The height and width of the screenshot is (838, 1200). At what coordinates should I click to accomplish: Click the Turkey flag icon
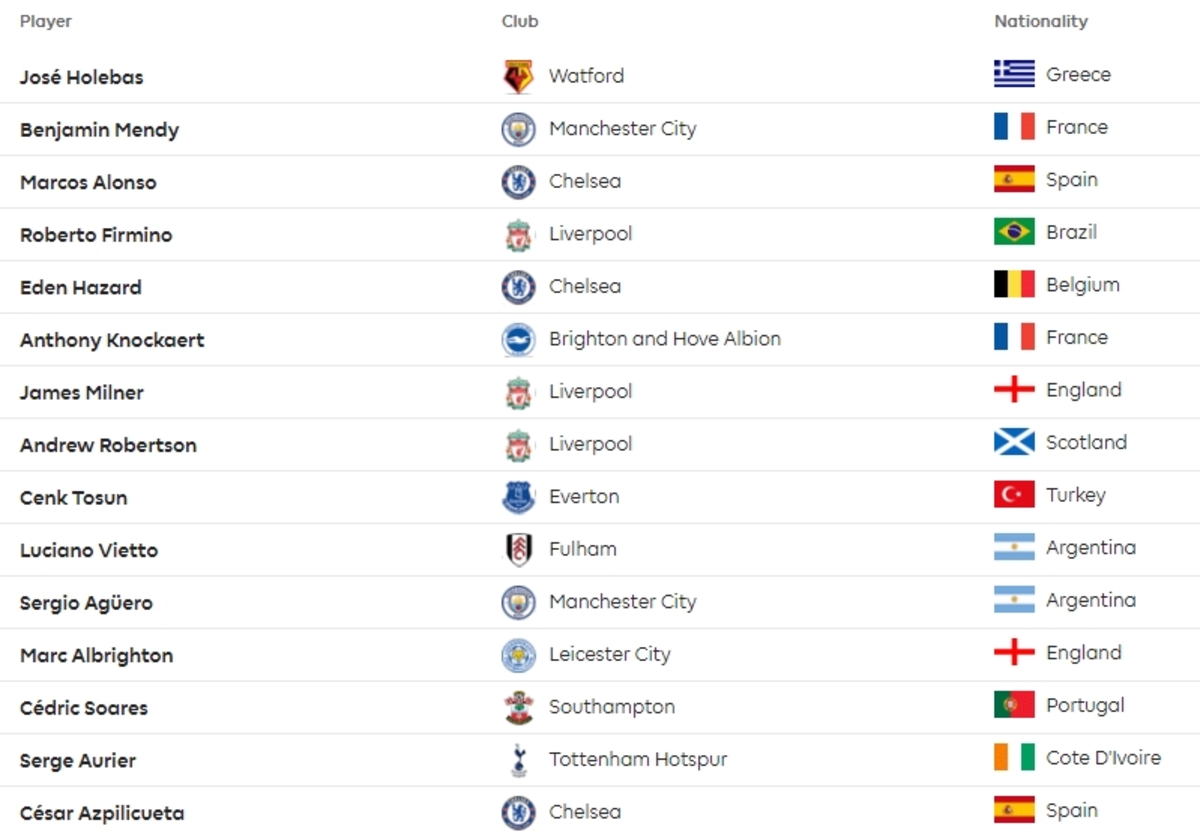1014,495
